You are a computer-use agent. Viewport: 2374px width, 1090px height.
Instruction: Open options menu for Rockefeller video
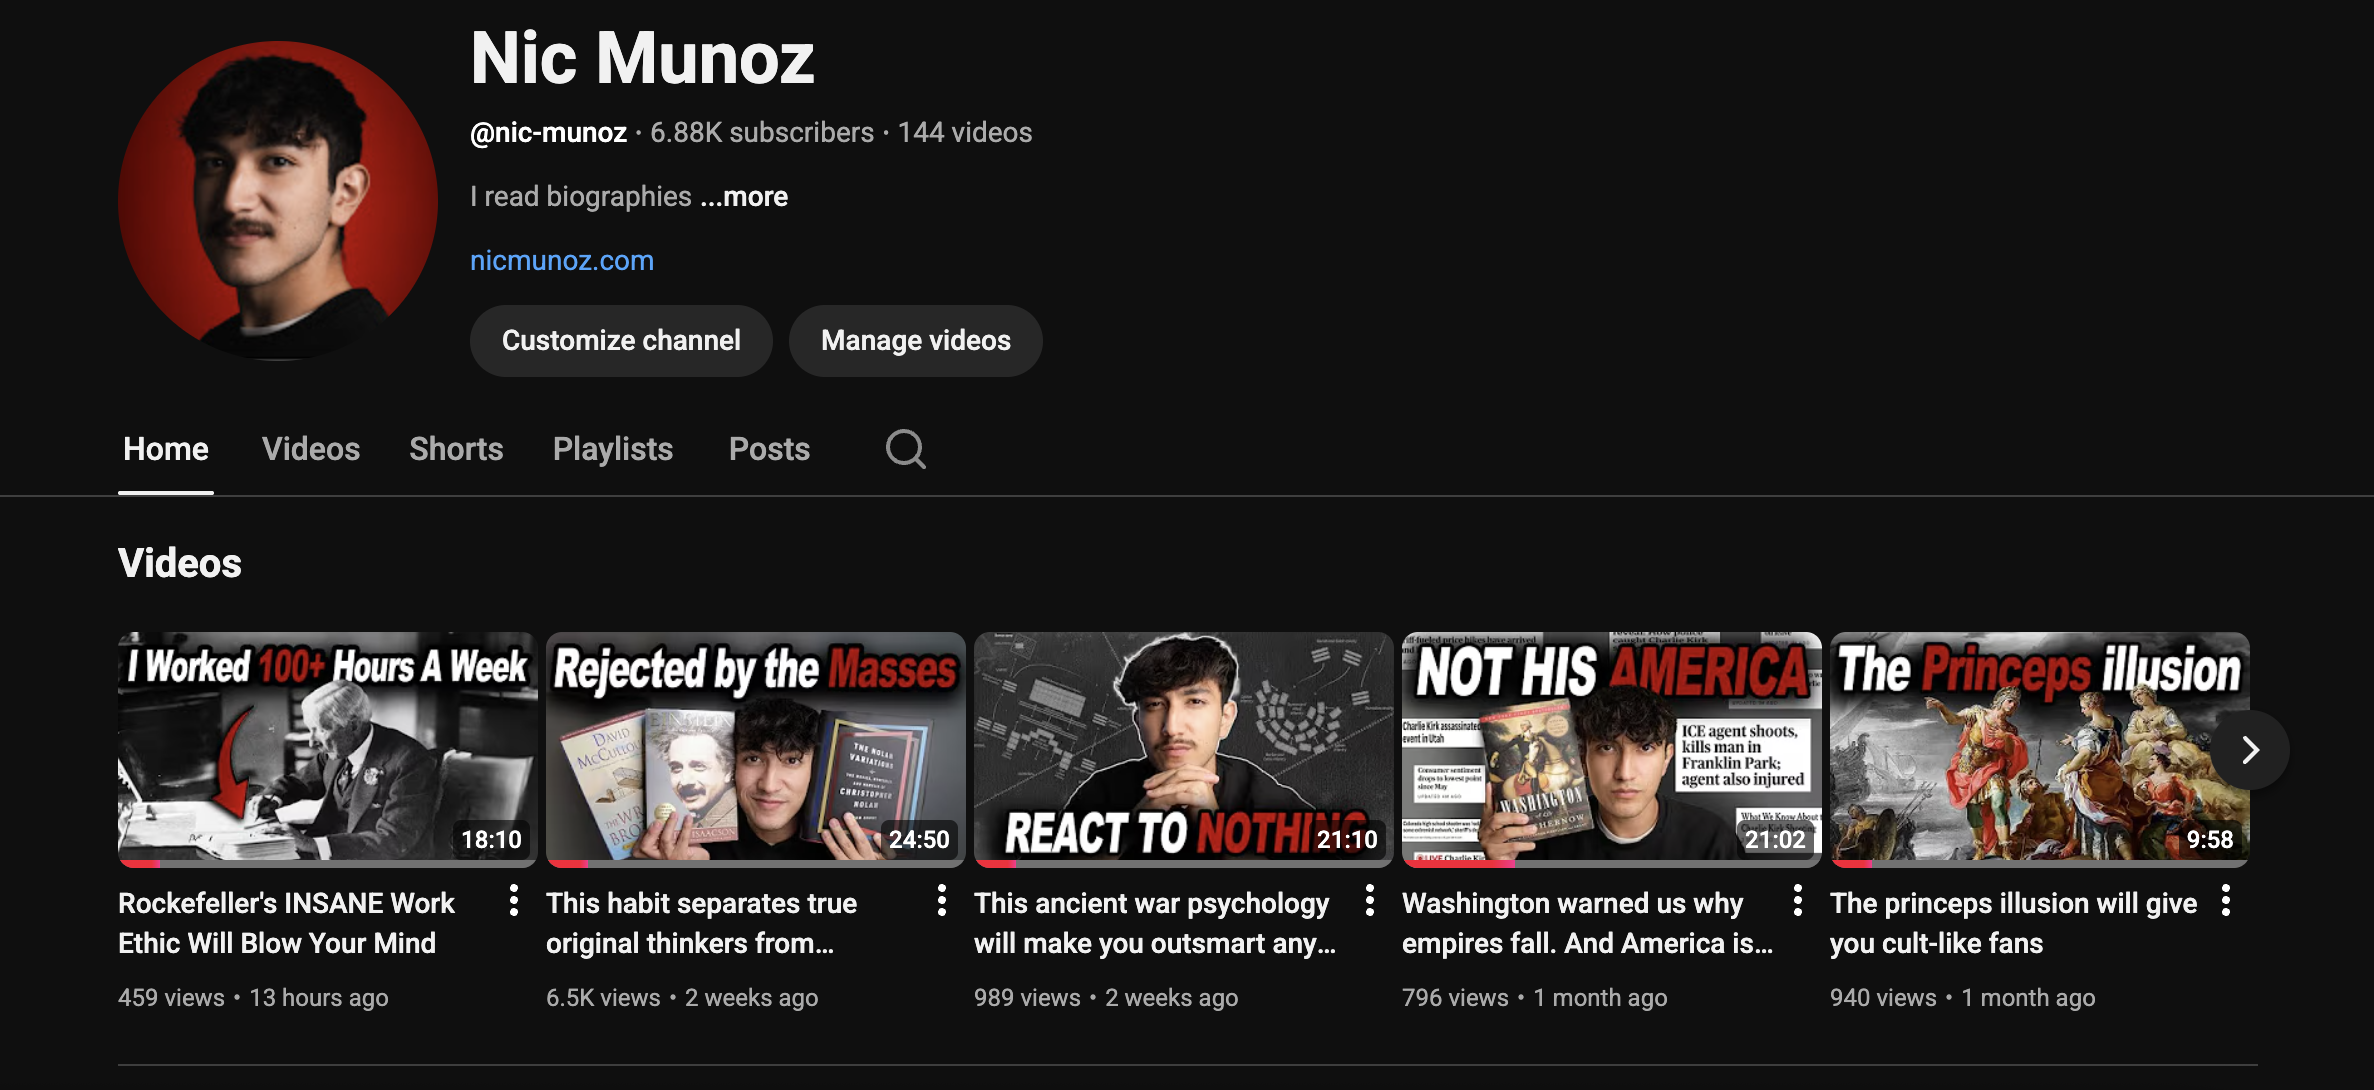point(513,900)
